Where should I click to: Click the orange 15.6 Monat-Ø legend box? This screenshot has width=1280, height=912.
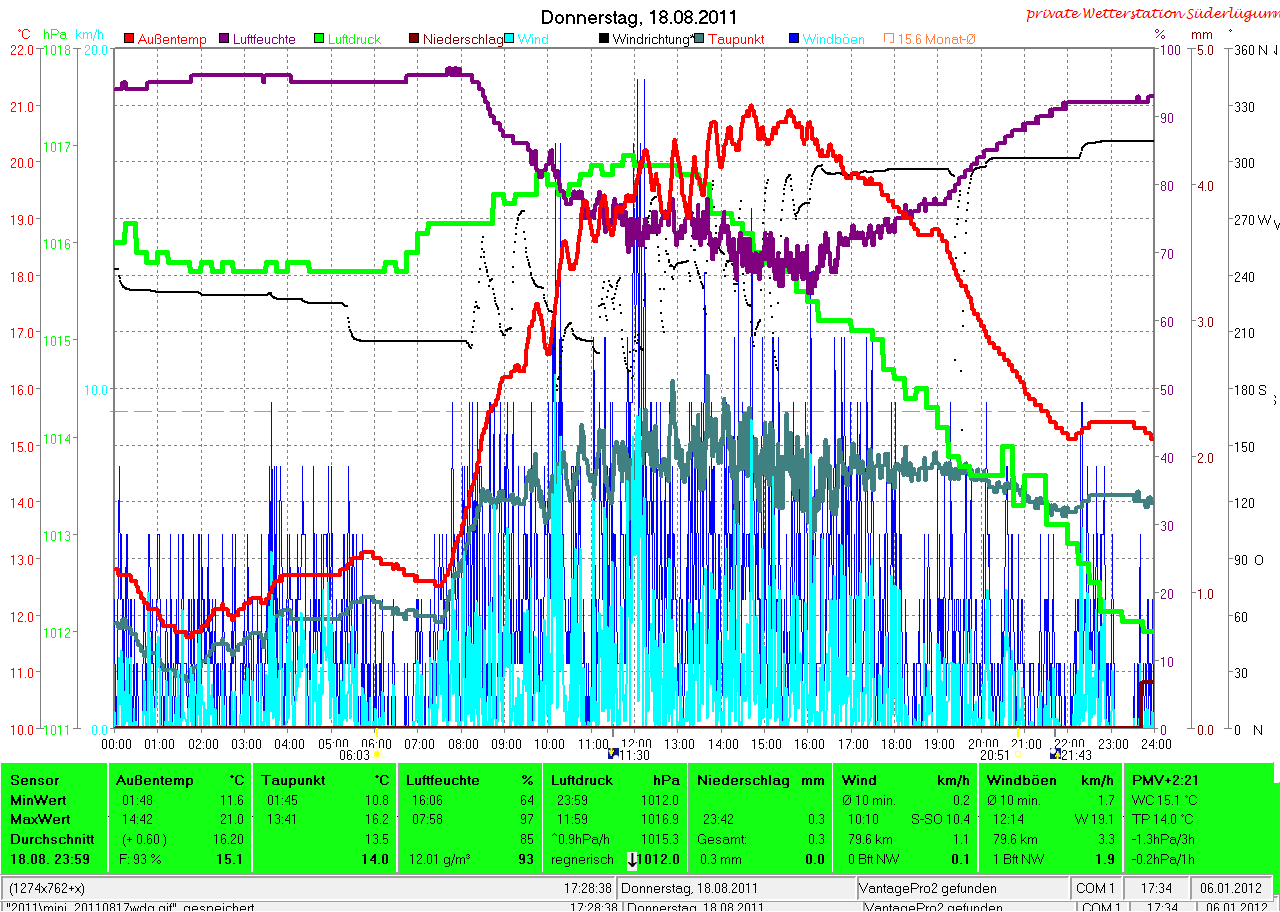click(888, 39)
